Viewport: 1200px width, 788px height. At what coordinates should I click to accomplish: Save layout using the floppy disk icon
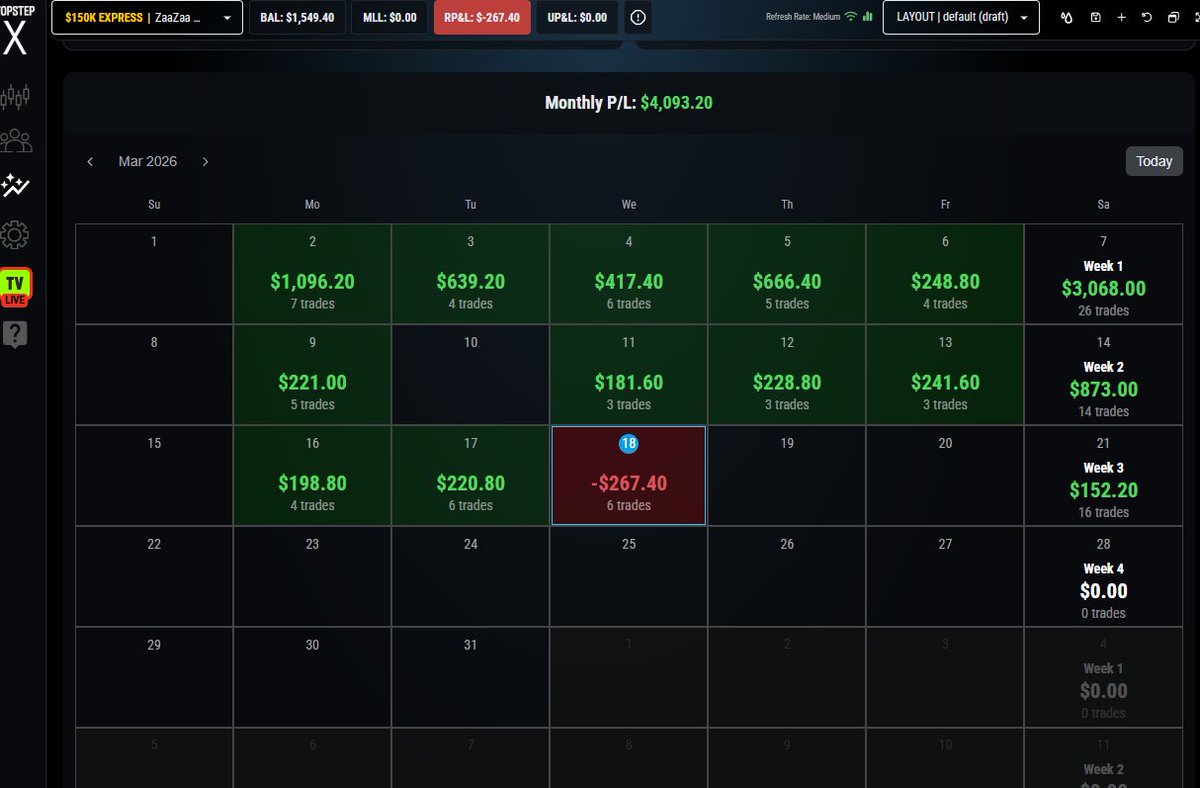point(1095,18)
